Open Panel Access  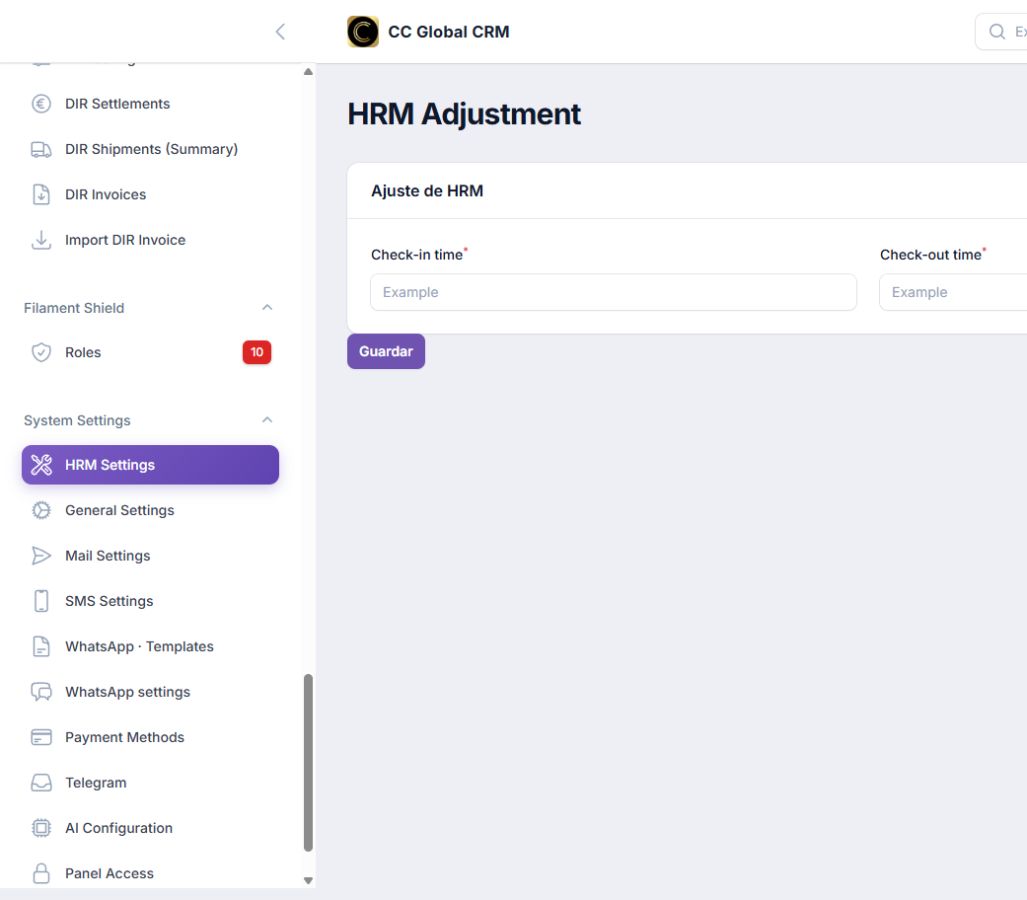click(x=150, y=873)
